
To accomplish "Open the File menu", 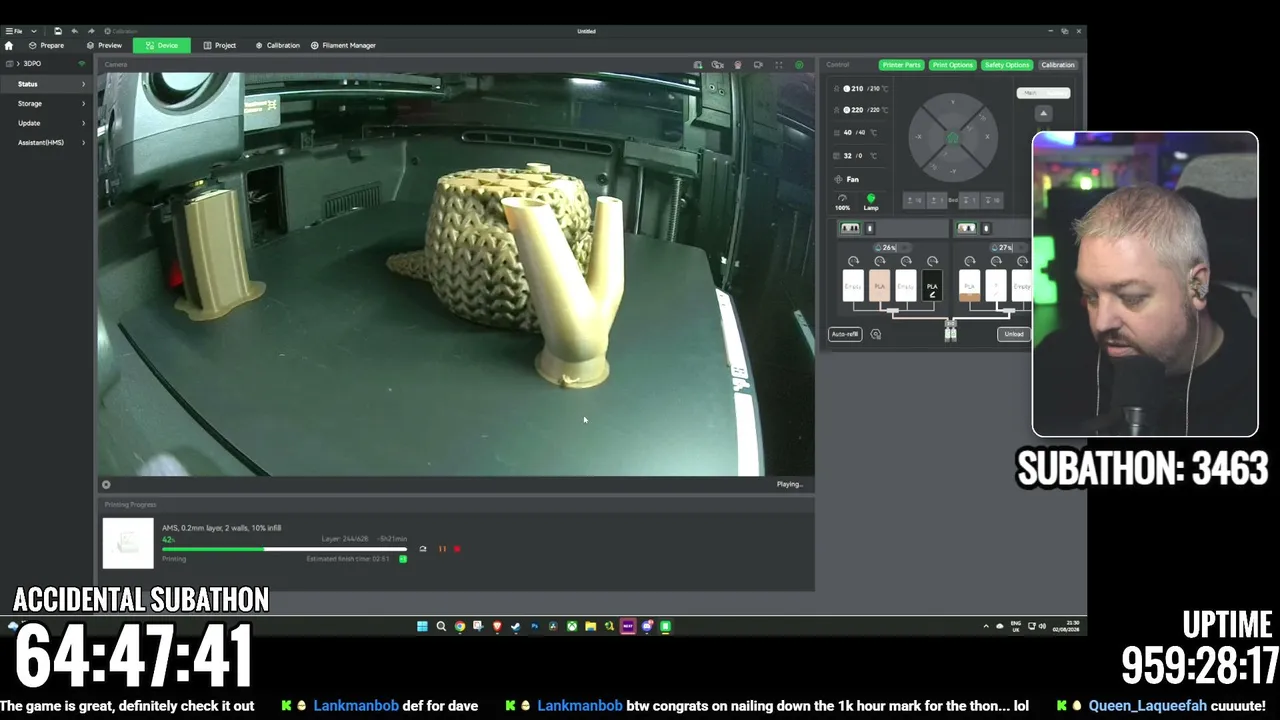I will 14,31.
